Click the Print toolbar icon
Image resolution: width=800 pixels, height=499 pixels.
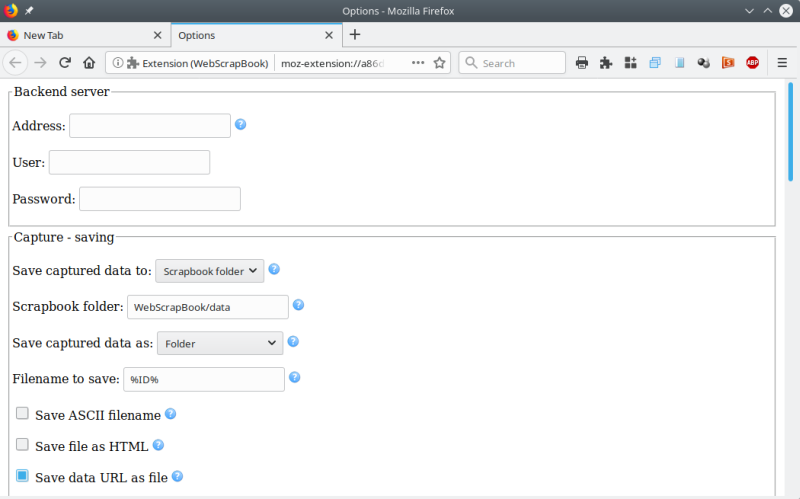pyautogui.click(x=582, y=63)
